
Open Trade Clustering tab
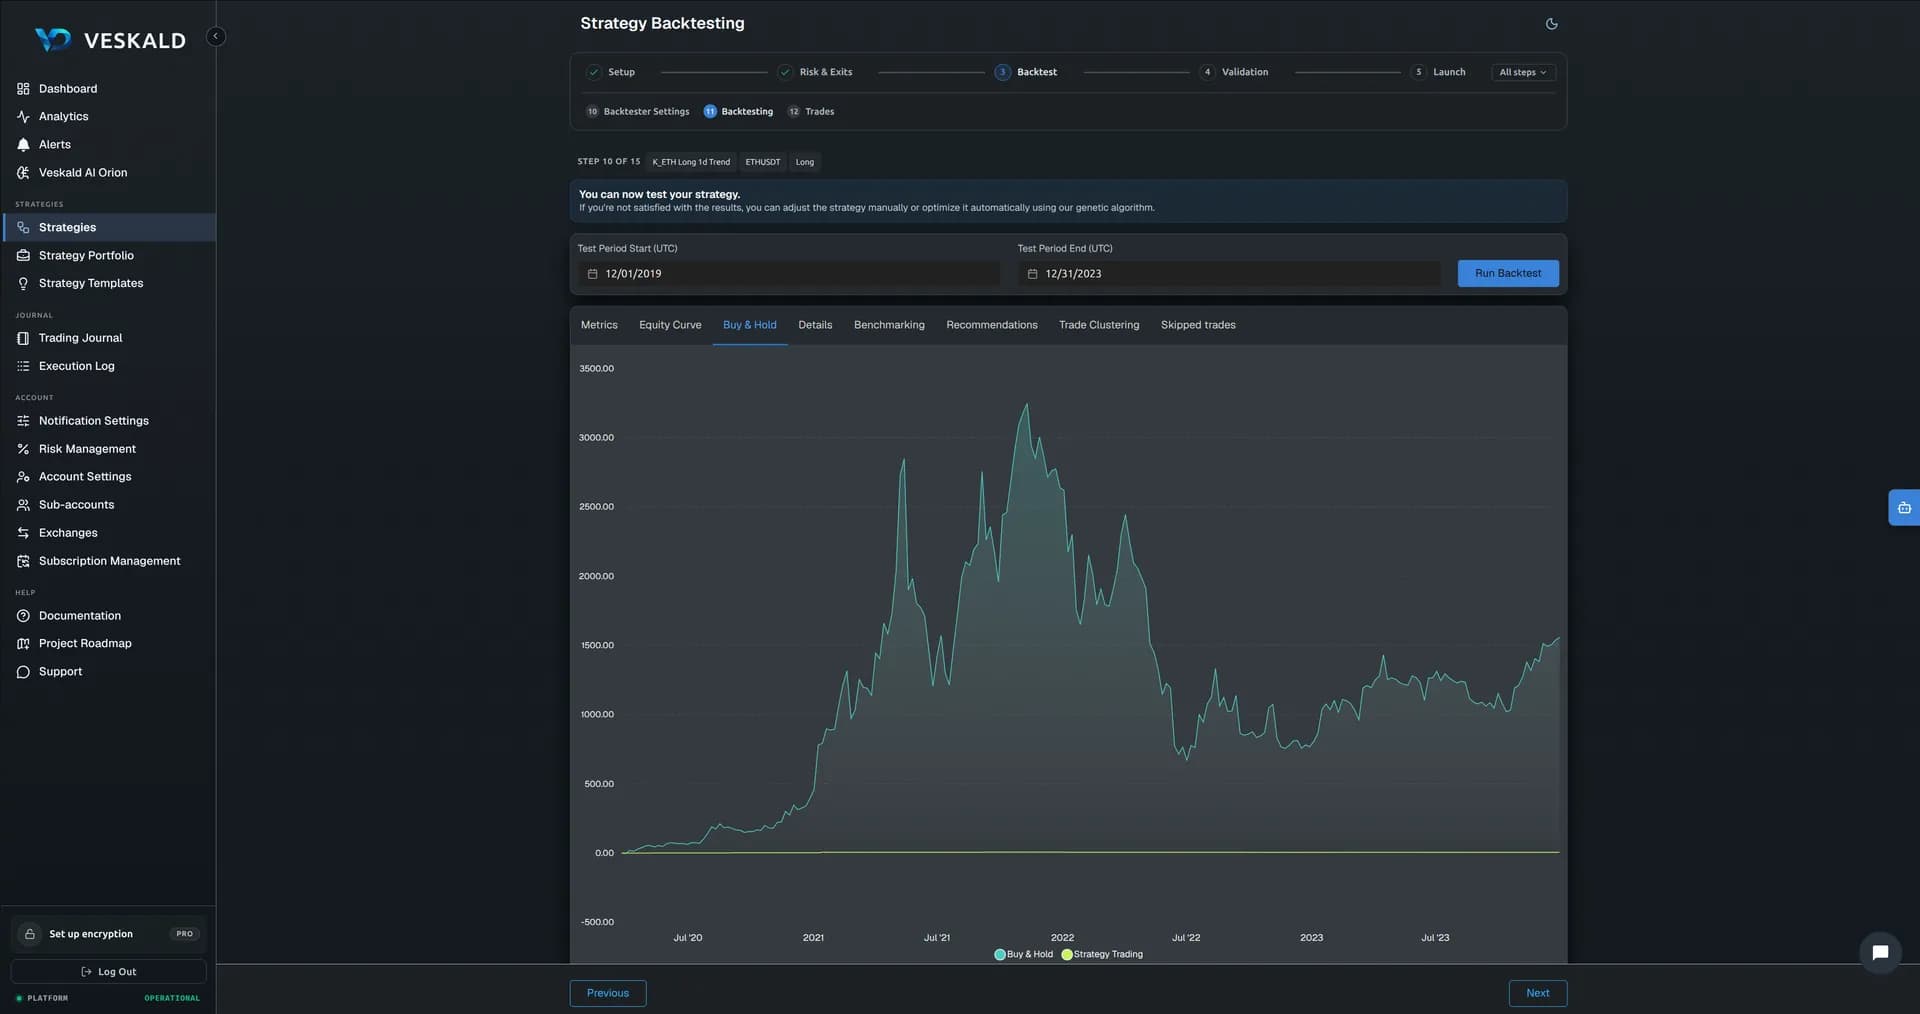pyautogui.click(x=1099, y=325)
